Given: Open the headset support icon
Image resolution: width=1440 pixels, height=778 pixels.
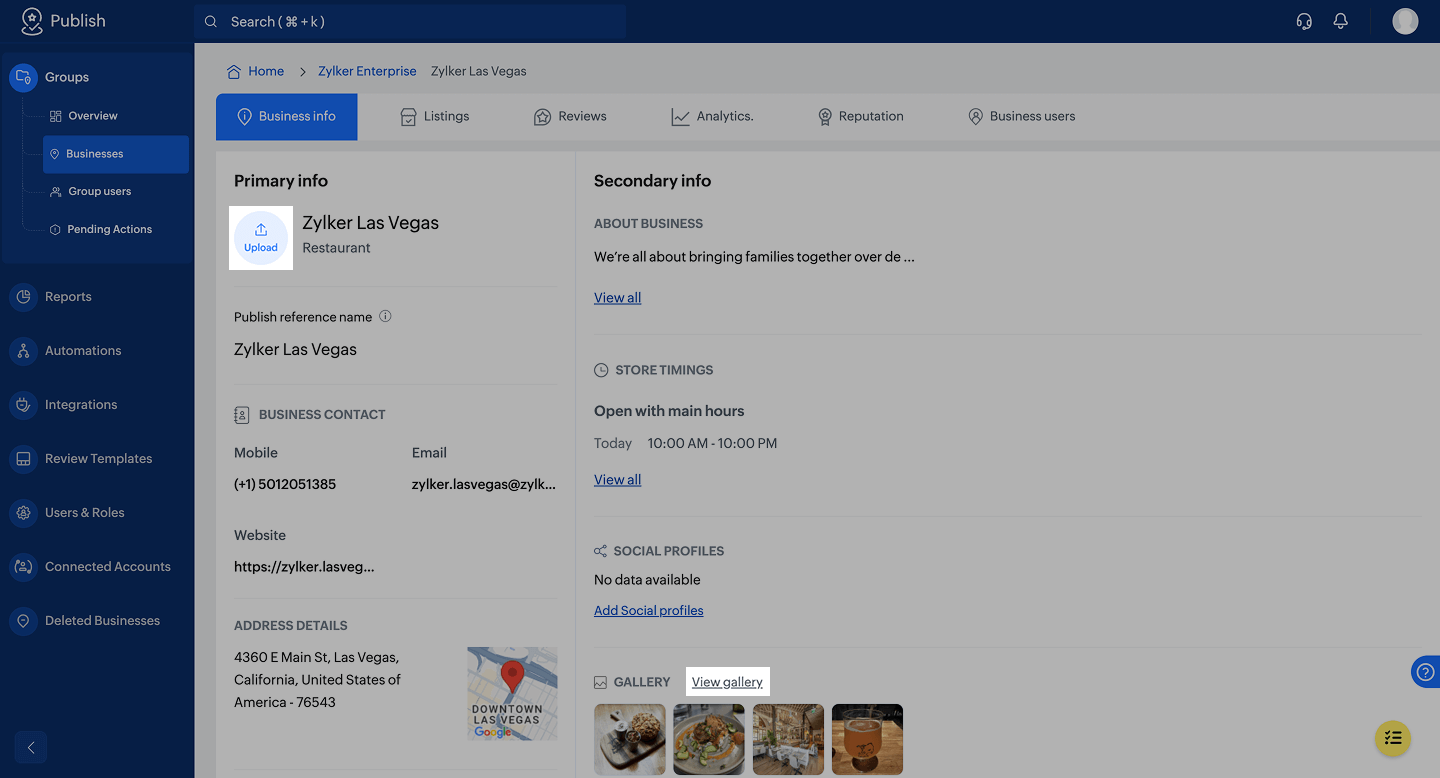Looking at the screenshot, I should click(1304, 21).
